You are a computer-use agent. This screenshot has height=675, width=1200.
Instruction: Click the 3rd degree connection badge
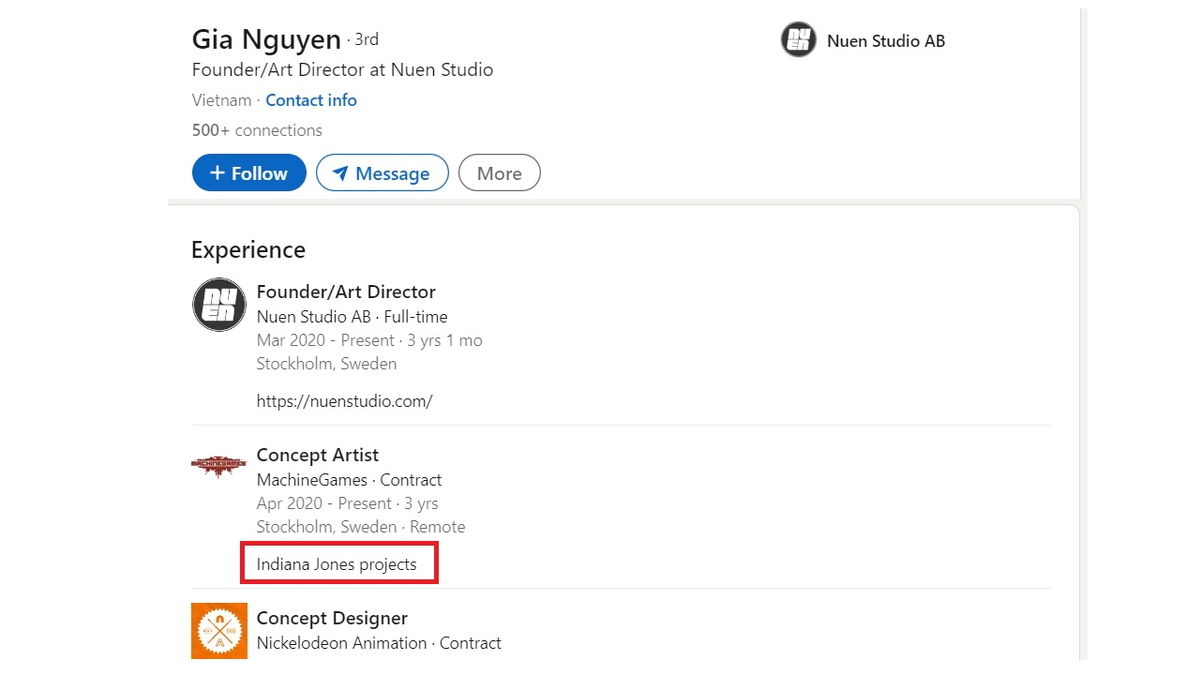click(x=367, y=40)
